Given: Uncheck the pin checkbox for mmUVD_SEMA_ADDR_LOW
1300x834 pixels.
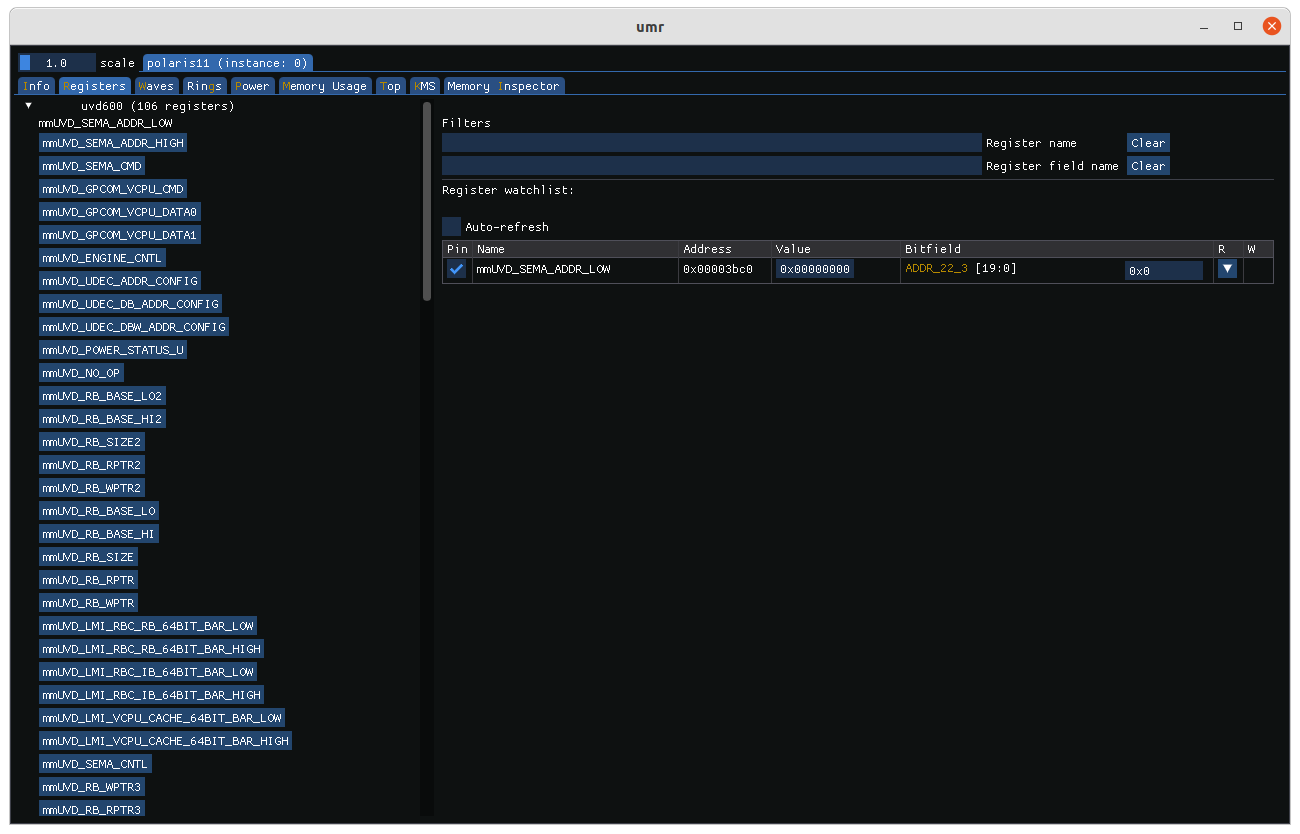Looking at the screenshot, I should 457,269.
